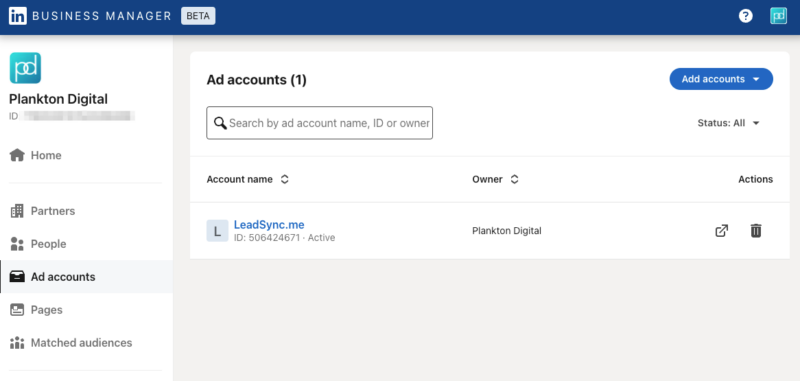Screen dimensions: 800x381
Task: Click the Ad accounts box icon
Action: point(17,276)
